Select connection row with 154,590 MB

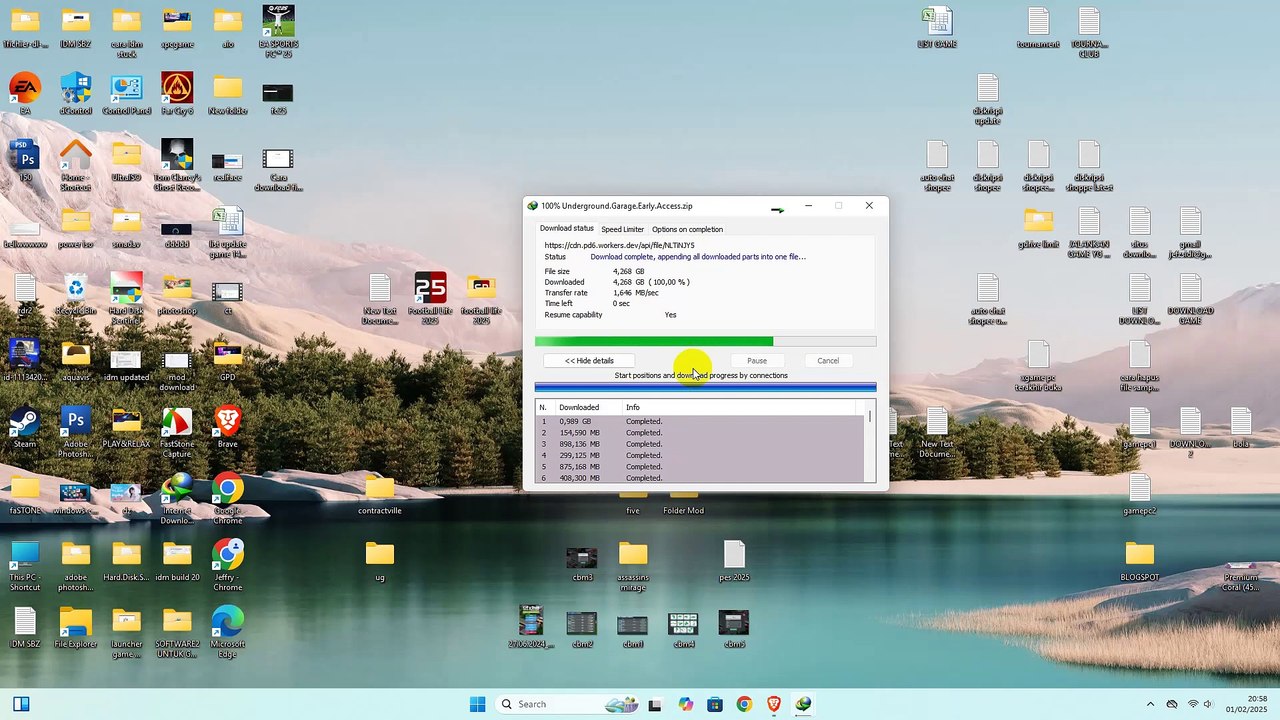pos(700,433)
